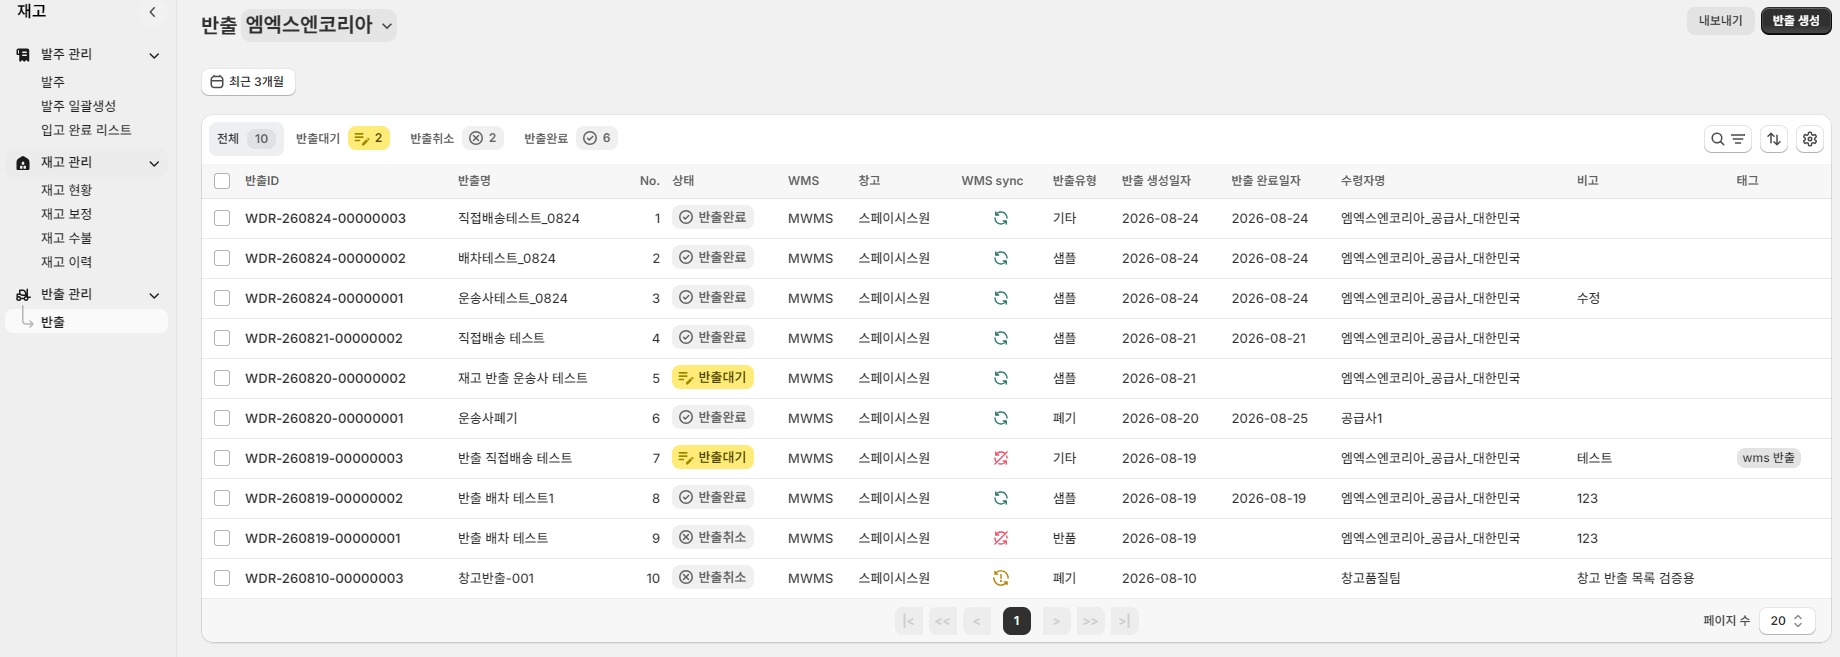1840x657 pixels.
Task: Check the row WDR-260824-00000003
Action: [x=222, y=218]
